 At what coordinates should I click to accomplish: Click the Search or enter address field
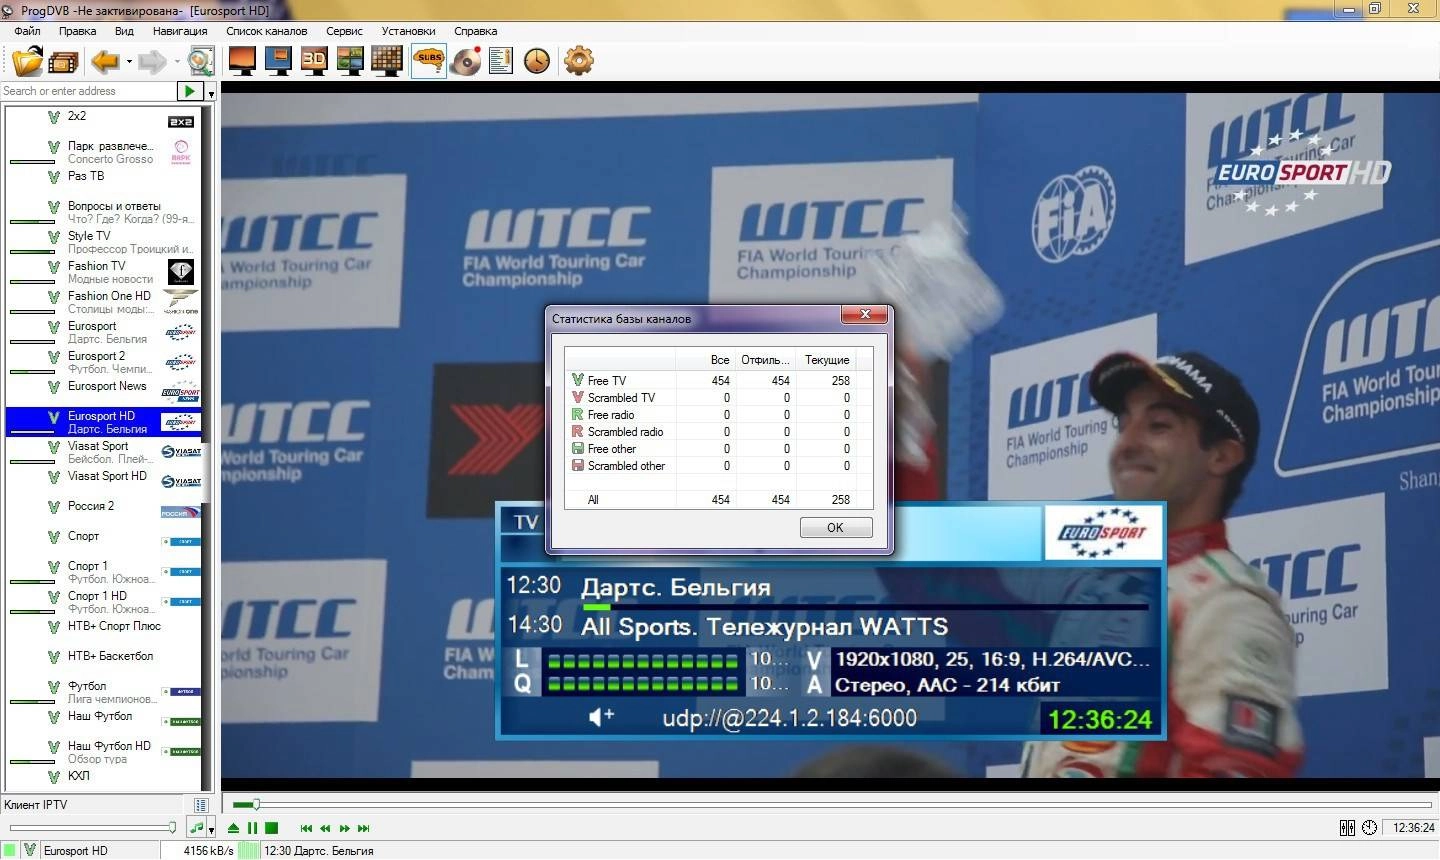tap(88, 91)
